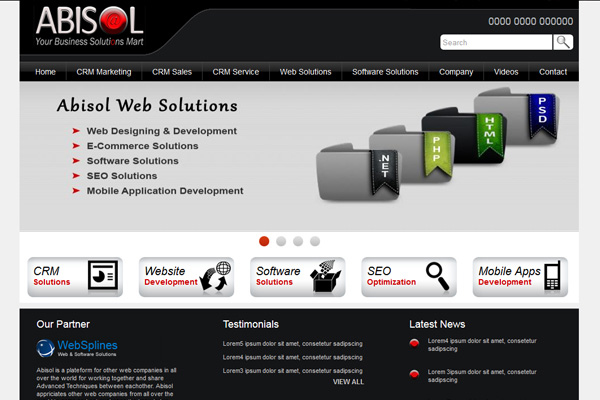Click arrow bullet beside Mobile Application Development
This screenshot has width=600, height=400.
pyautogui.click(x=76, y=191)
